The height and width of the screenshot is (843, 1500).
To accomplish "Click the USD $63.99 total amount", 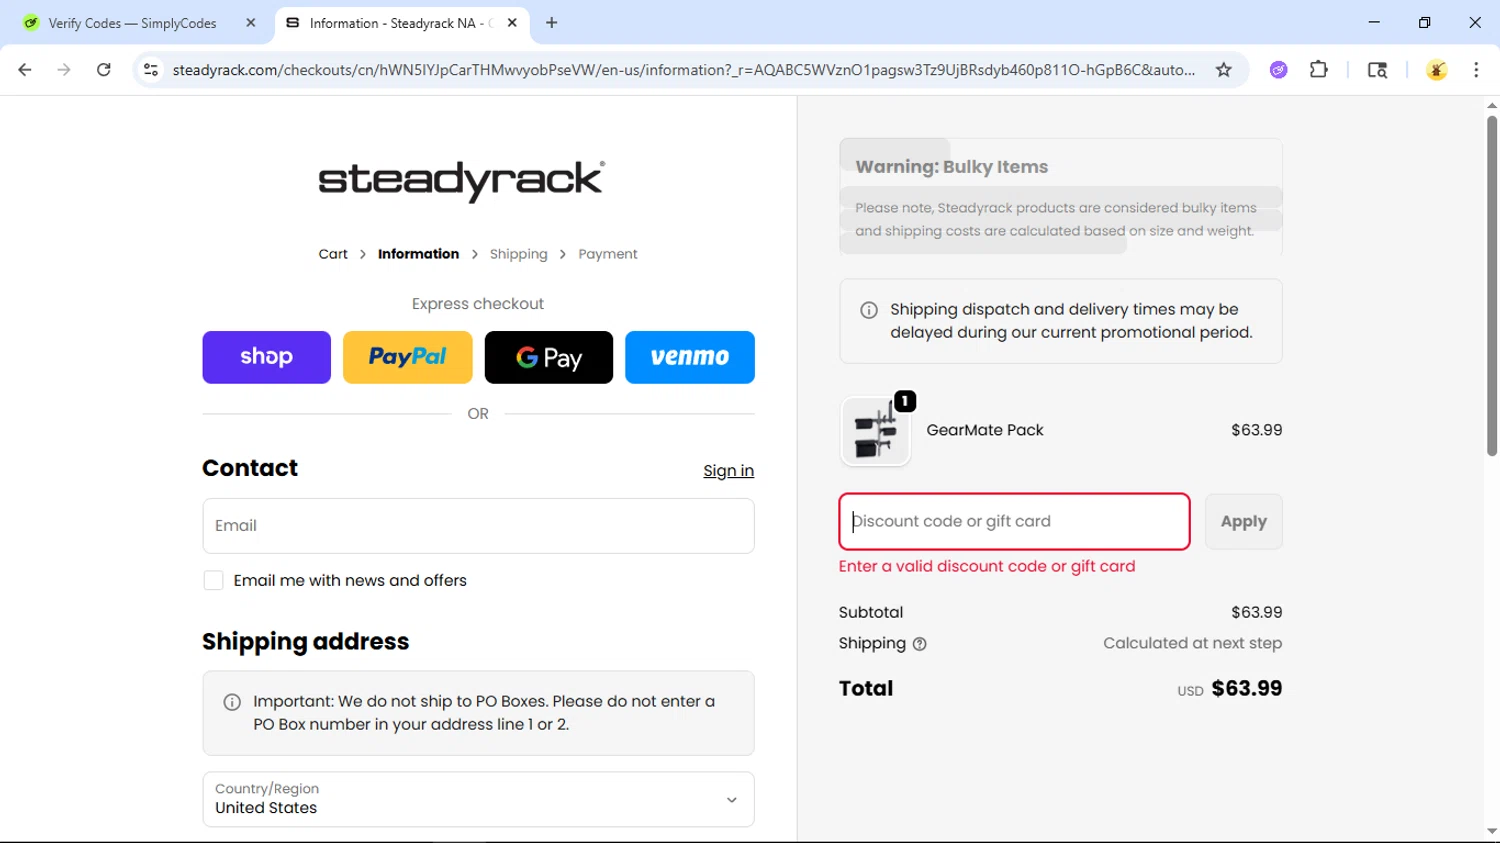I will pyautogui.click(x=1229, y=689).
